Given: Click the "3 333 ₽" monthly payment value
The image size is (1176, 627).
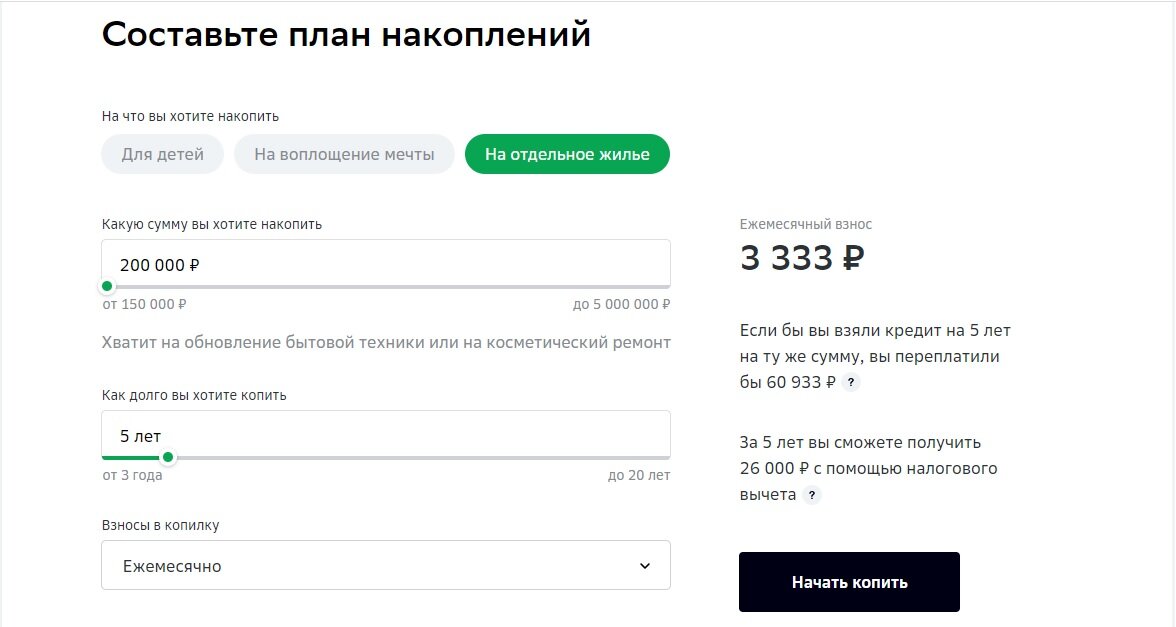Looking at the screenshot, I should [800, 258].
